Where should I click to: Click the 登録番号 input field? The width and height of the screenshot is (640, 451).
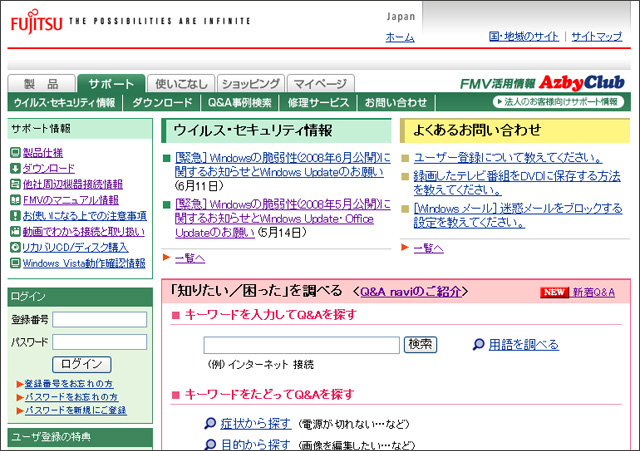click(100, 320)
